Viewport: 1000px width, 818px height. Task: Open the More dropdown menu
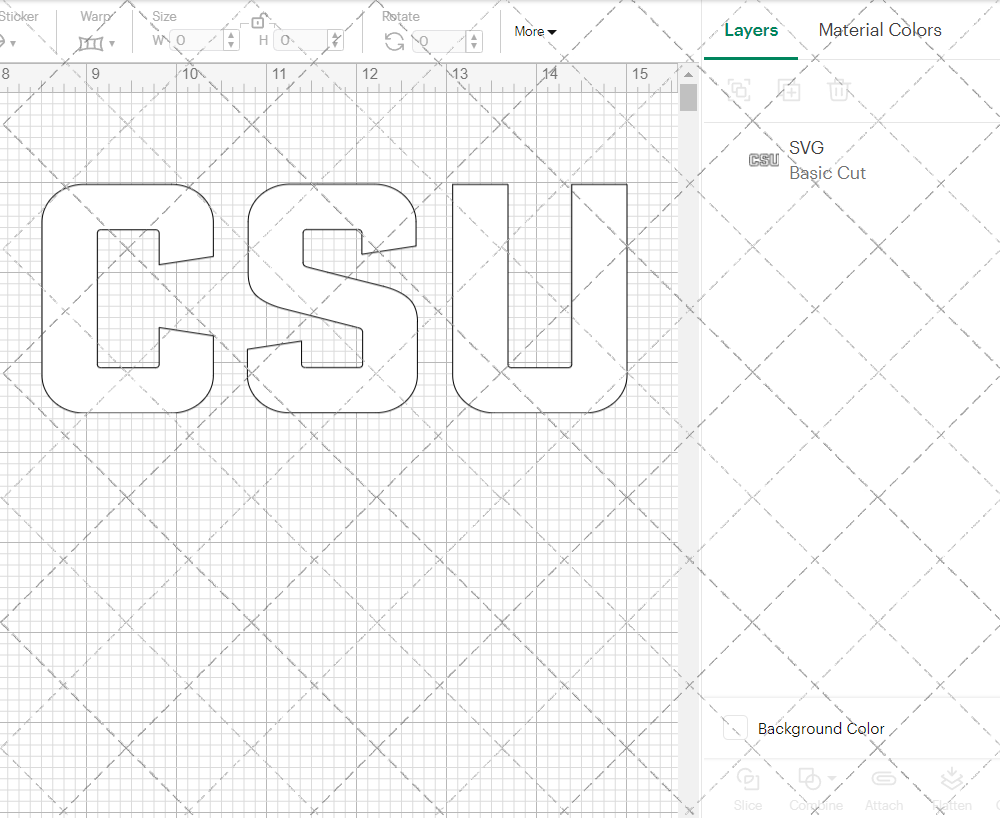pyautogui.click(x=535, y=31)
